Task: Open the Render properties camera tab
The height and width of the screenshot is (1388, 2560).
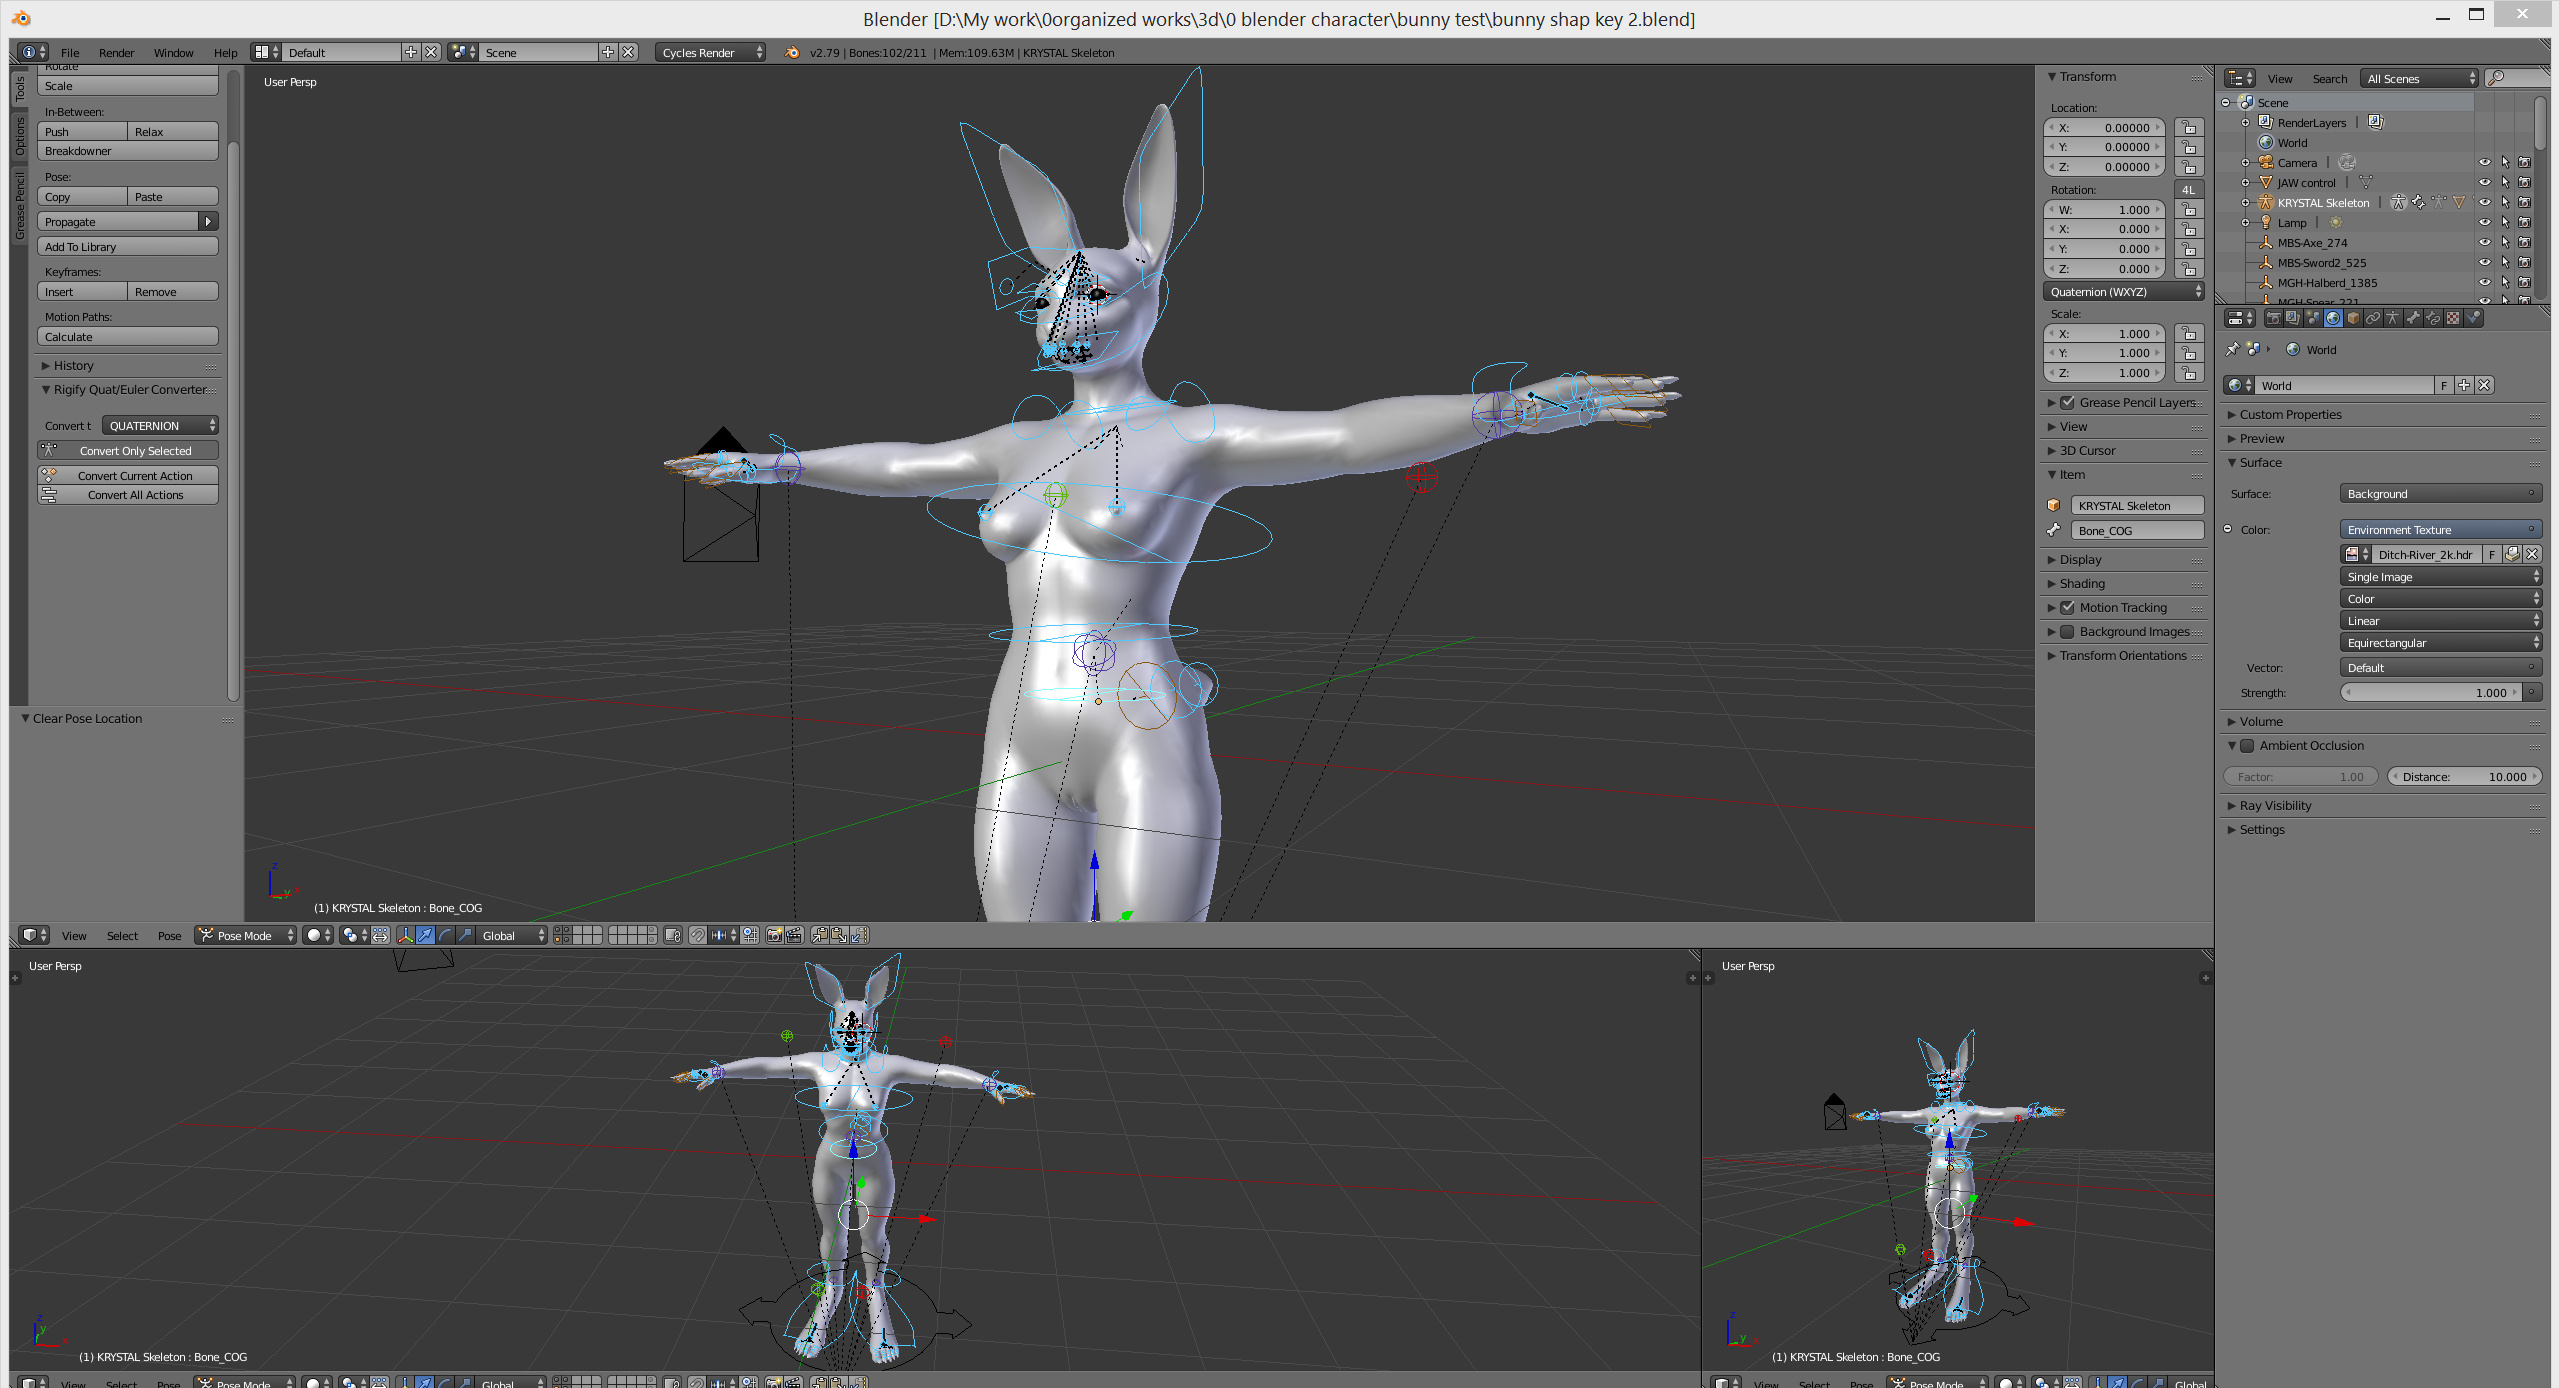Action: click(2274, 318)
